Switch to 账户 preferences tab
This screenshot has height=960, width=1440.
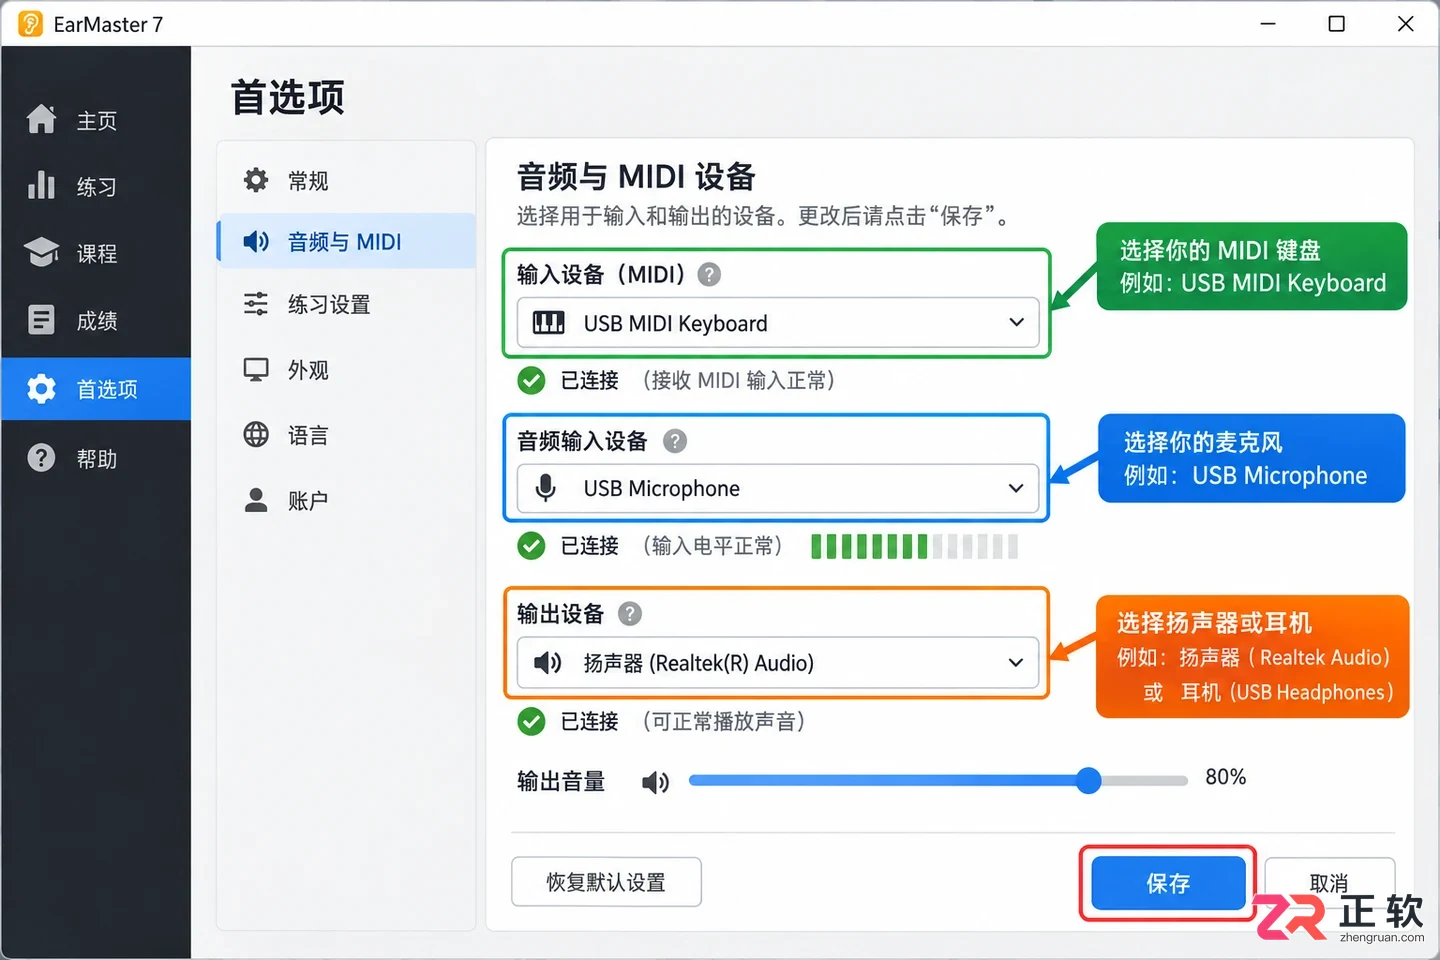pyautogui.click(x=346, y=500)
